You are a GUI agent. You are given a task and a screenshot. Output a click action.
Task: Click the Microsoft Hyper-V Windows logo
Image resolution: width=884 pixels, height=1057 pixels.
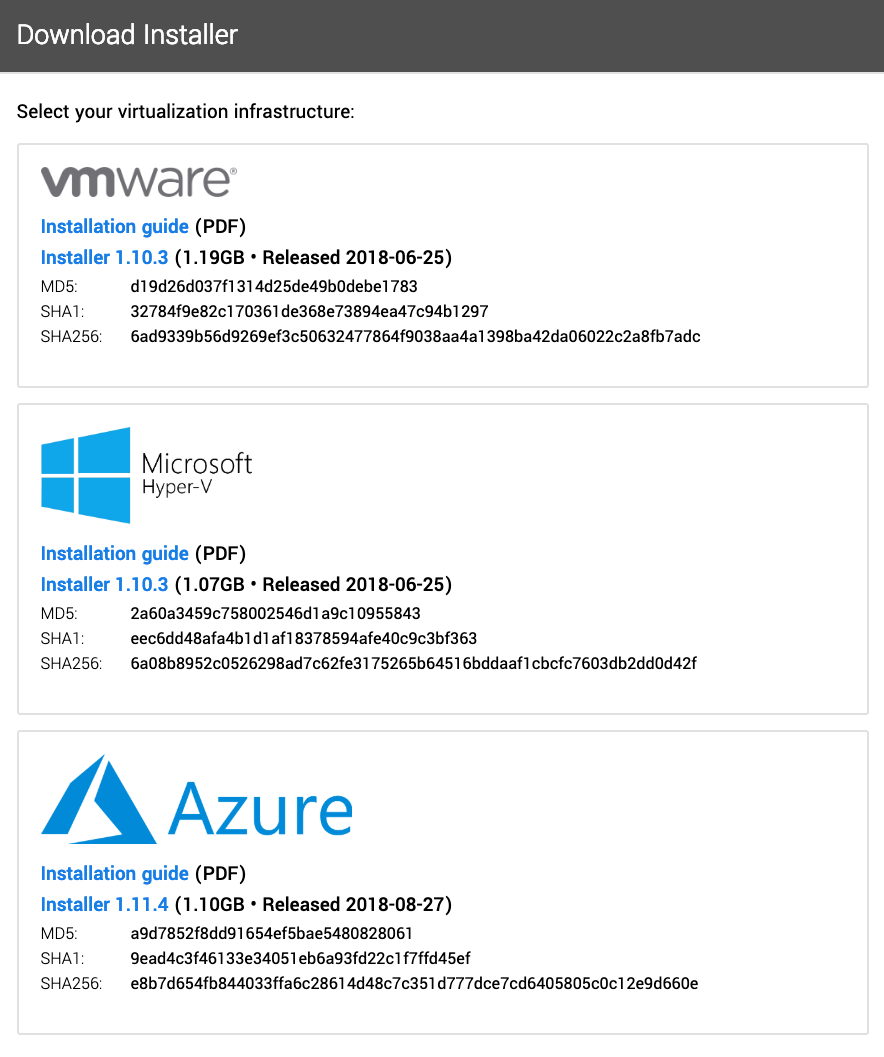(x=86, y=475)
